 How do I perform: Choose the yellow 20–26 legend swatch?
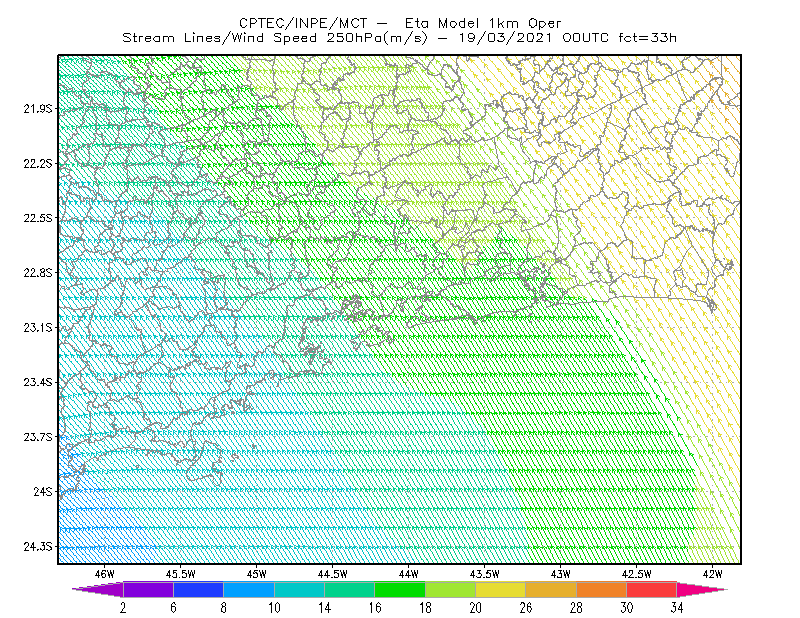point(501,589)
